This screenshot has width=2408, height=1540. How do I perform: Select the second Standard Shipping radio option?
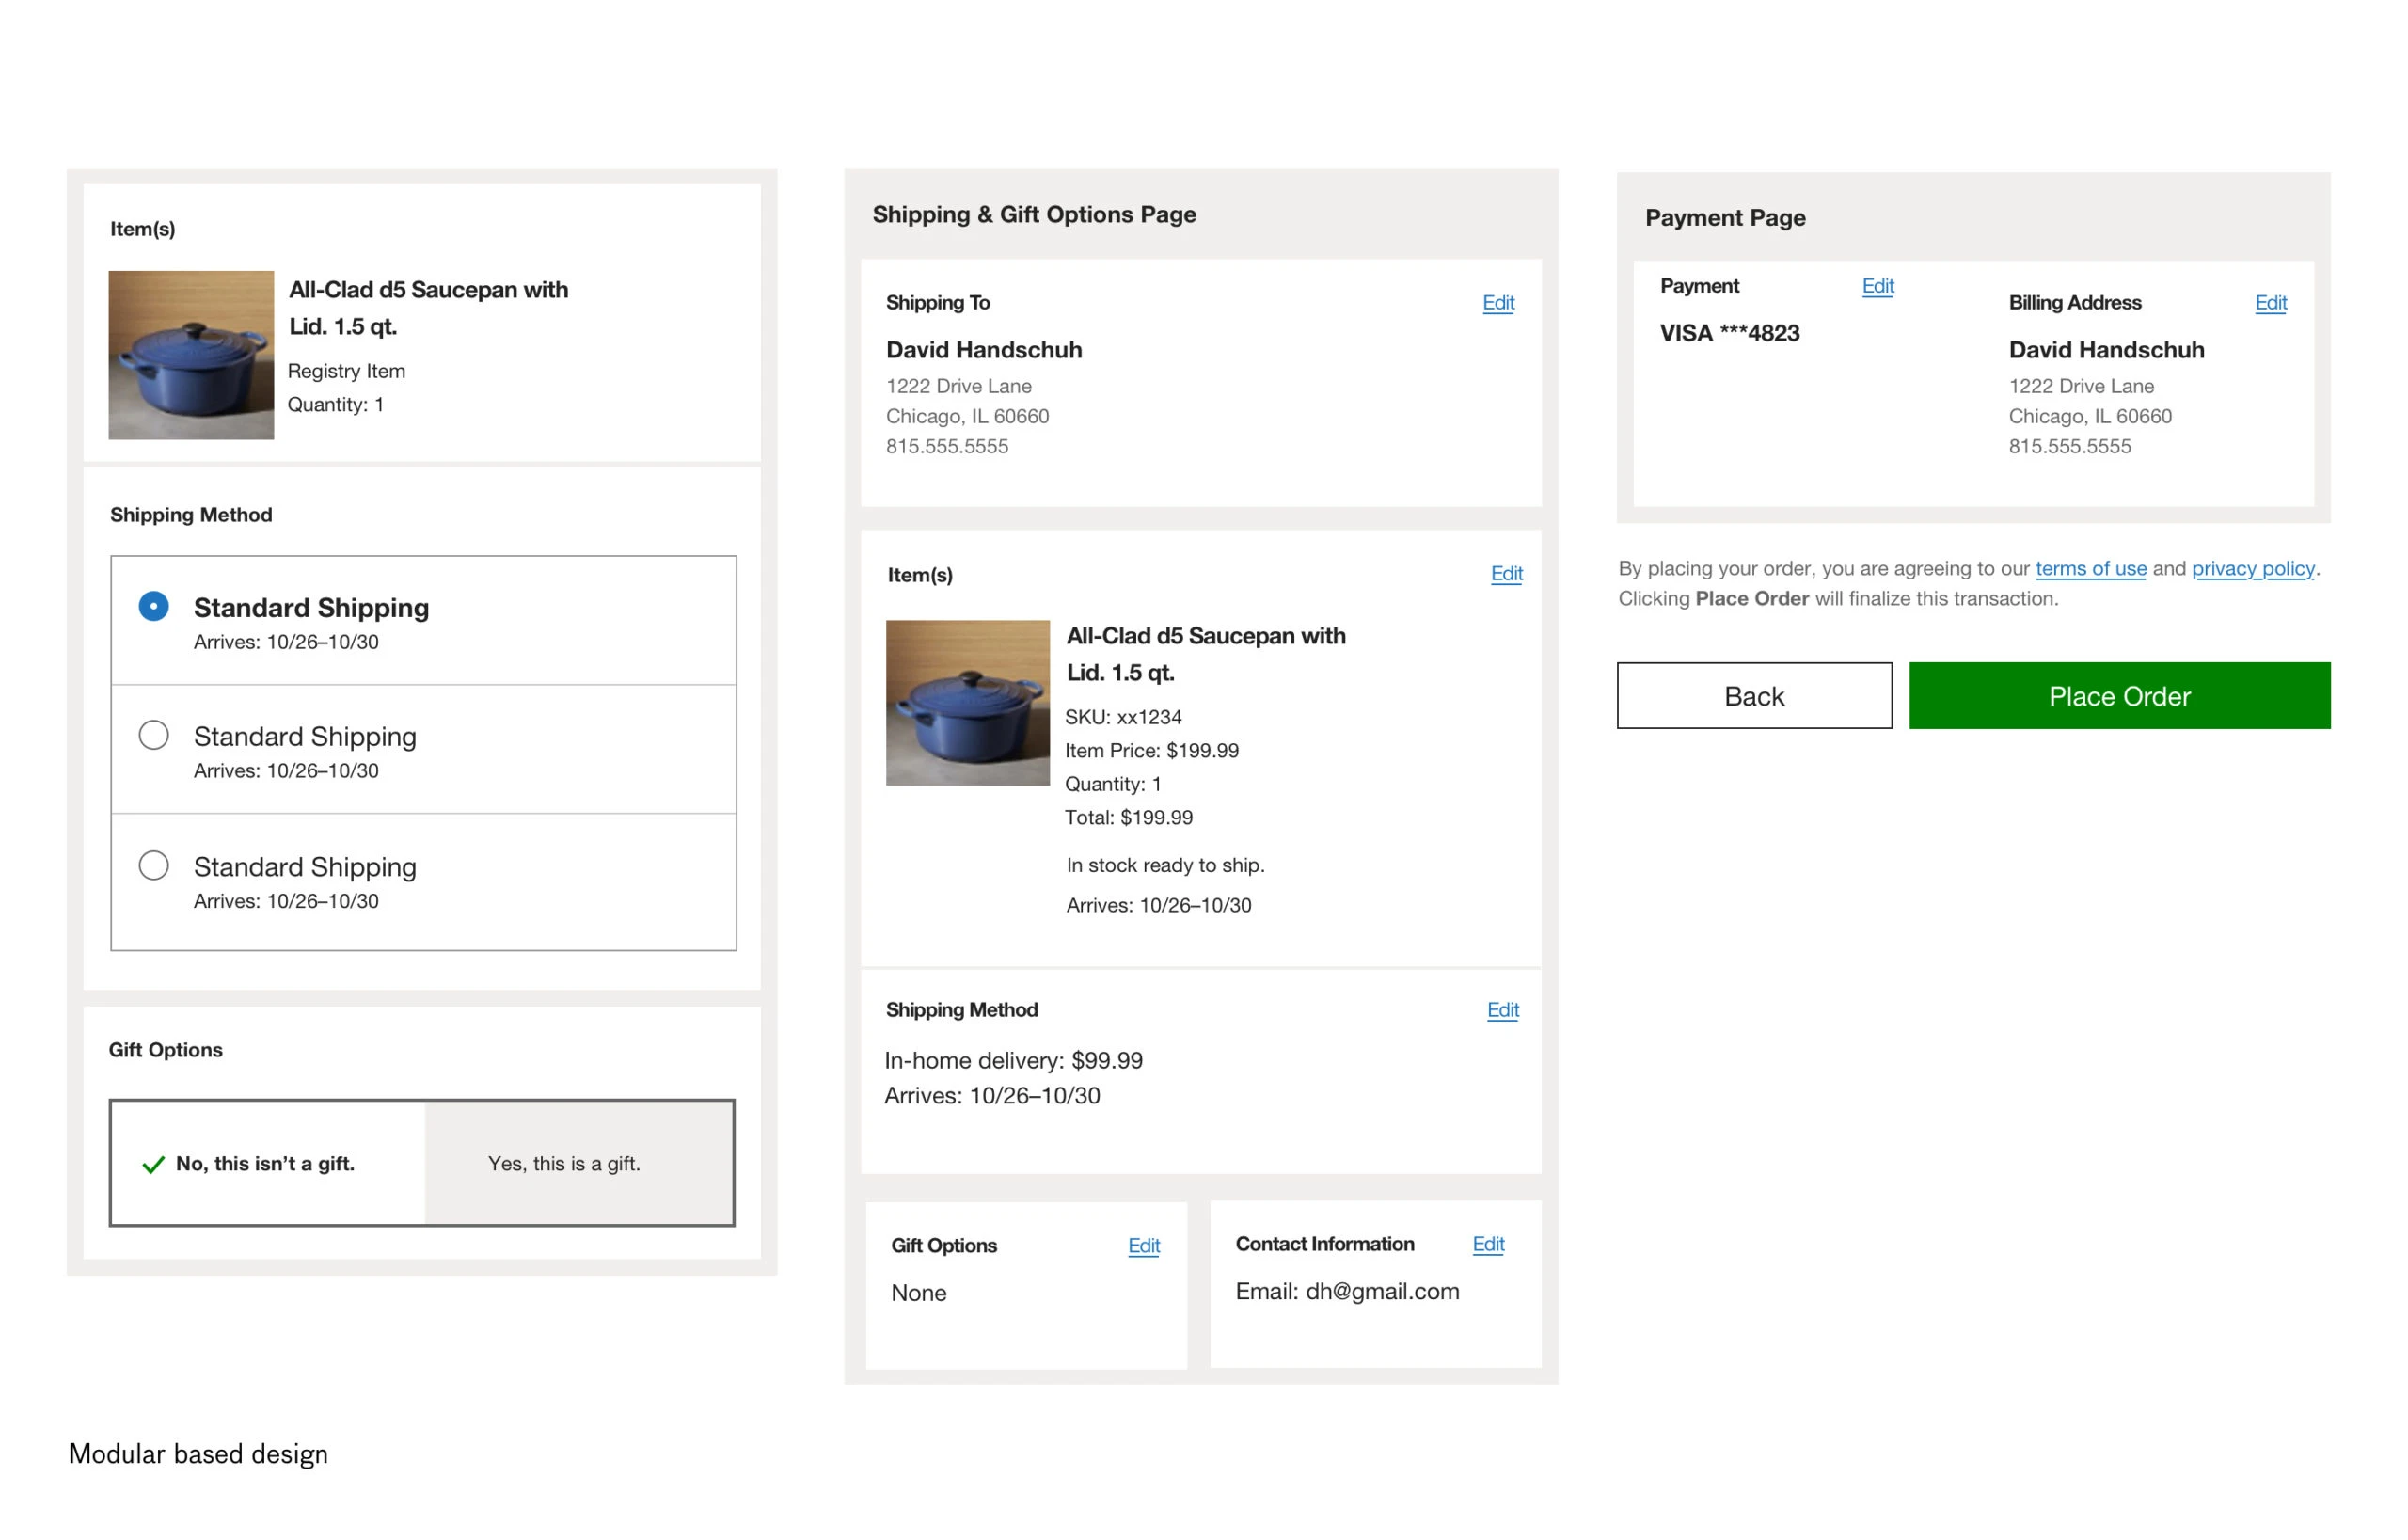[153, 735]
